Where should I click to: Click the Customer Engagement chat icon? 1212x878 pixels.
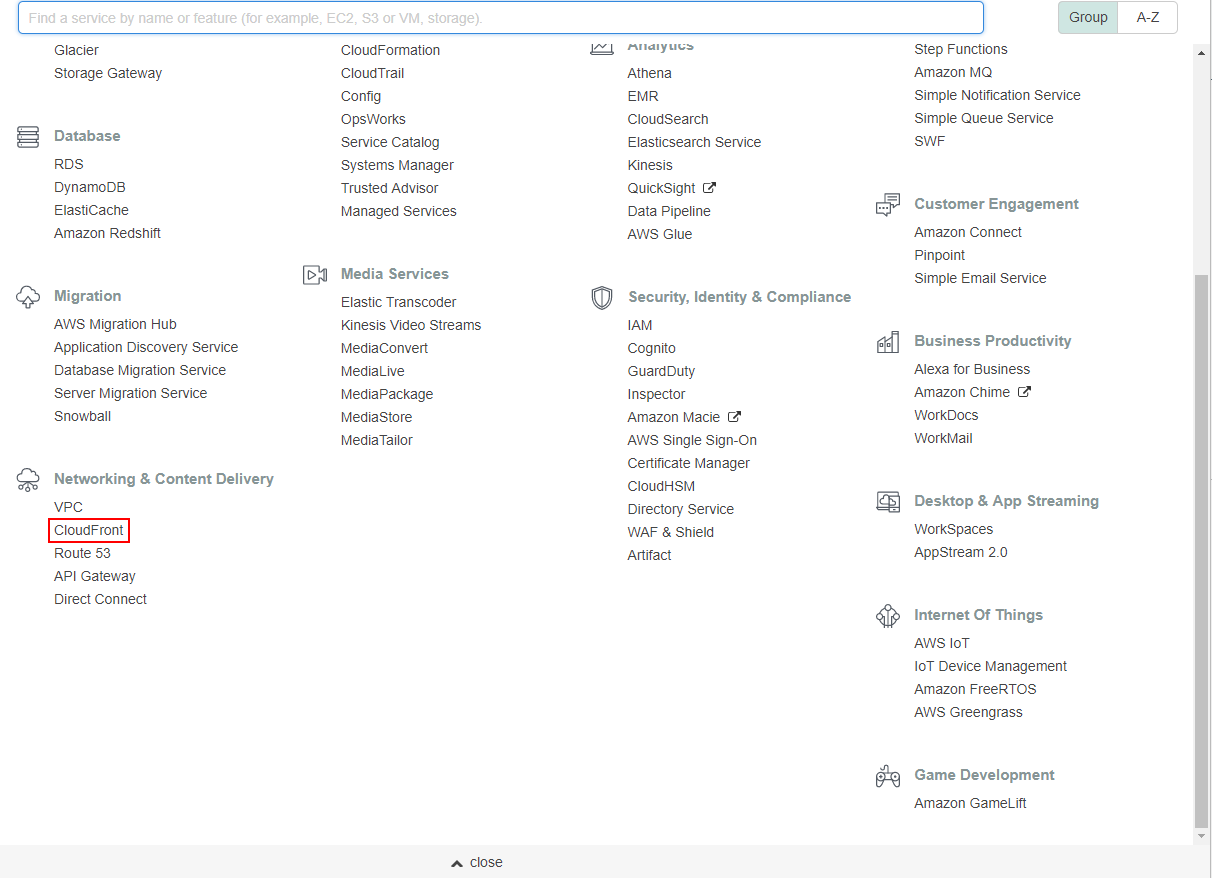coord(888,205)
